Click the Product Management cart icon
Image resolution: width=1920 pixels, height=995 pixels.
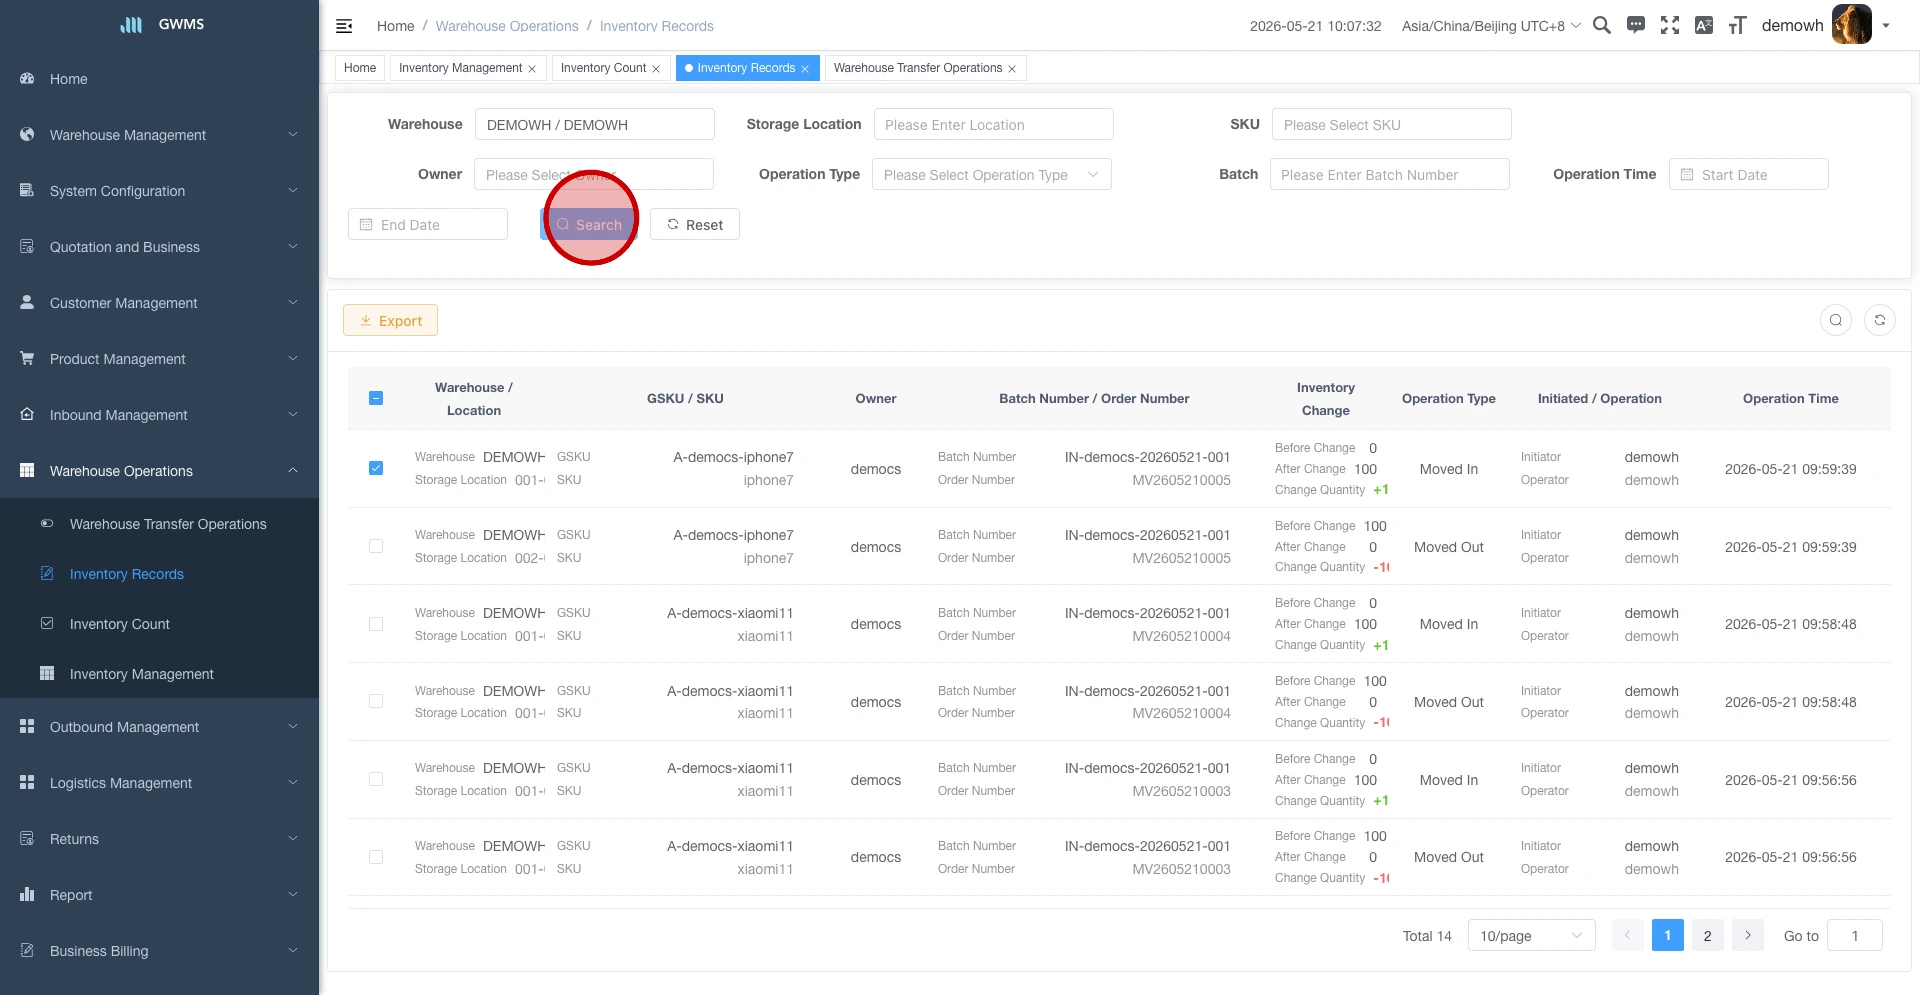coord(27,358)
